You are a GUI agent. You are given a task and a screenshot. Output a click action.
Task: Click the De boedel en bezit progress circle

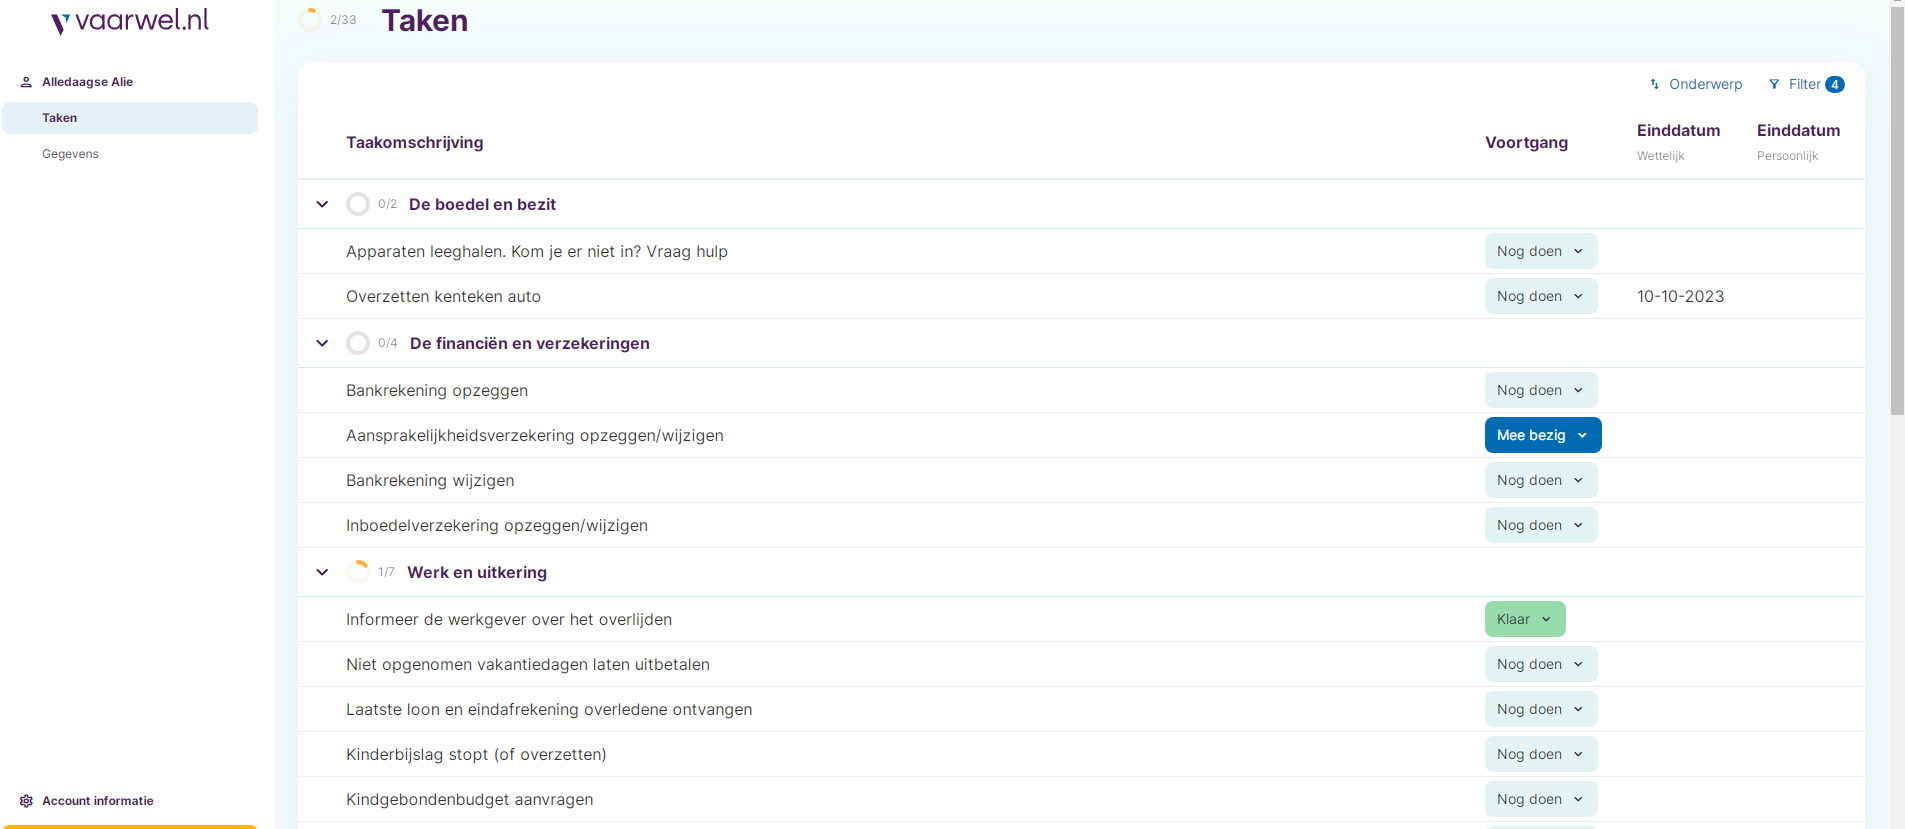point(358,204)
